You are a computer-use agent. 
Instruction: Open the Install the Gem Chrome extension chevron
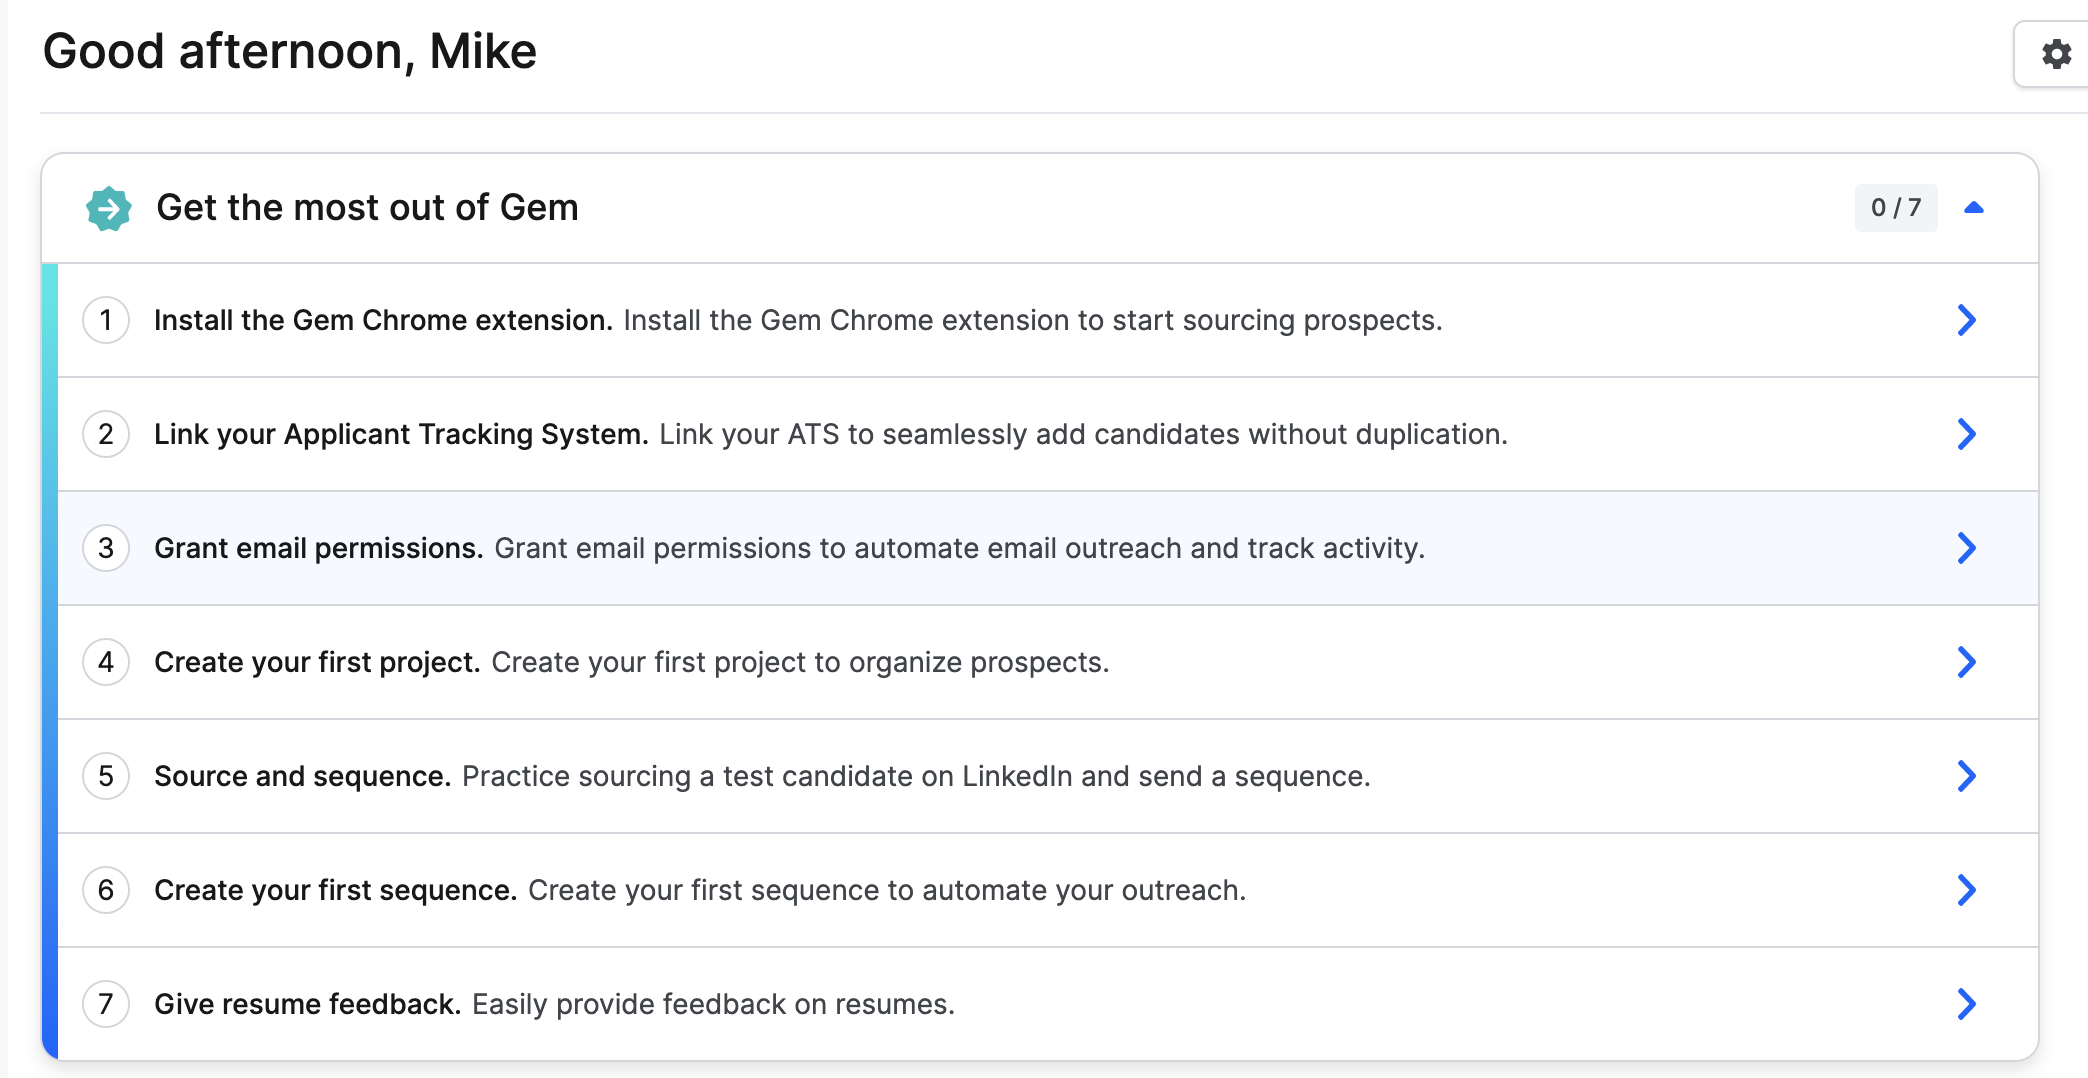click(1966, 320)
